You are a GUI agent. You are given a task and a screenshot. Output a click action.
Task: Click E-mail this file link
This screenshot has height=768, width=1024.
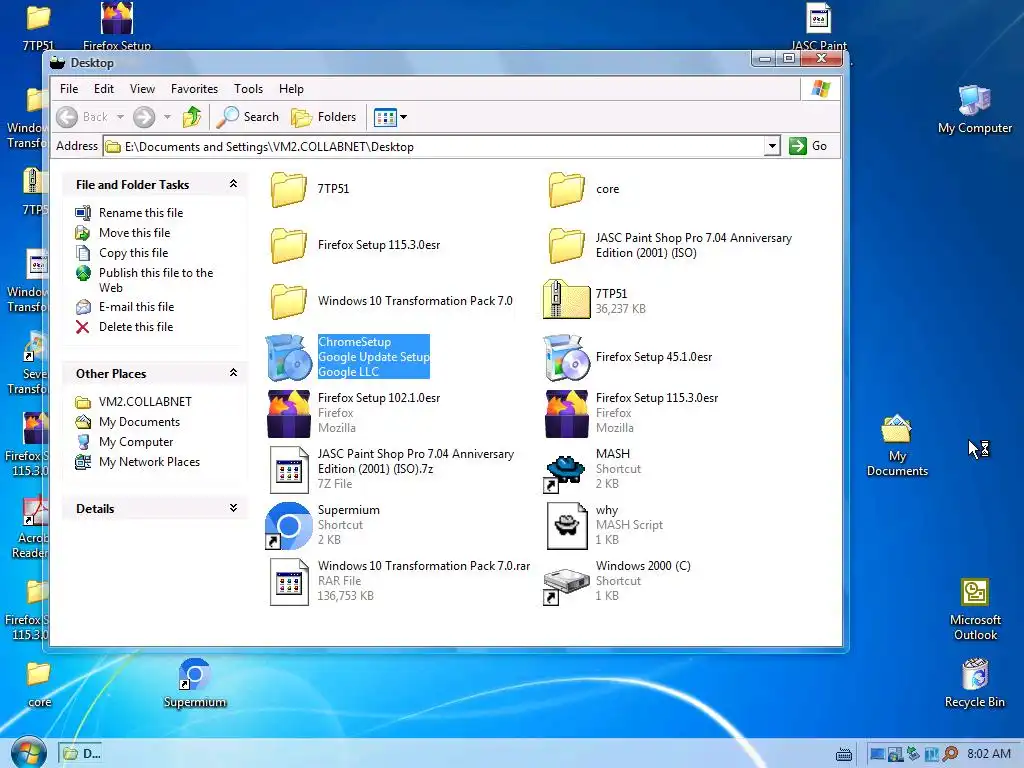click(x=136, y=307)
